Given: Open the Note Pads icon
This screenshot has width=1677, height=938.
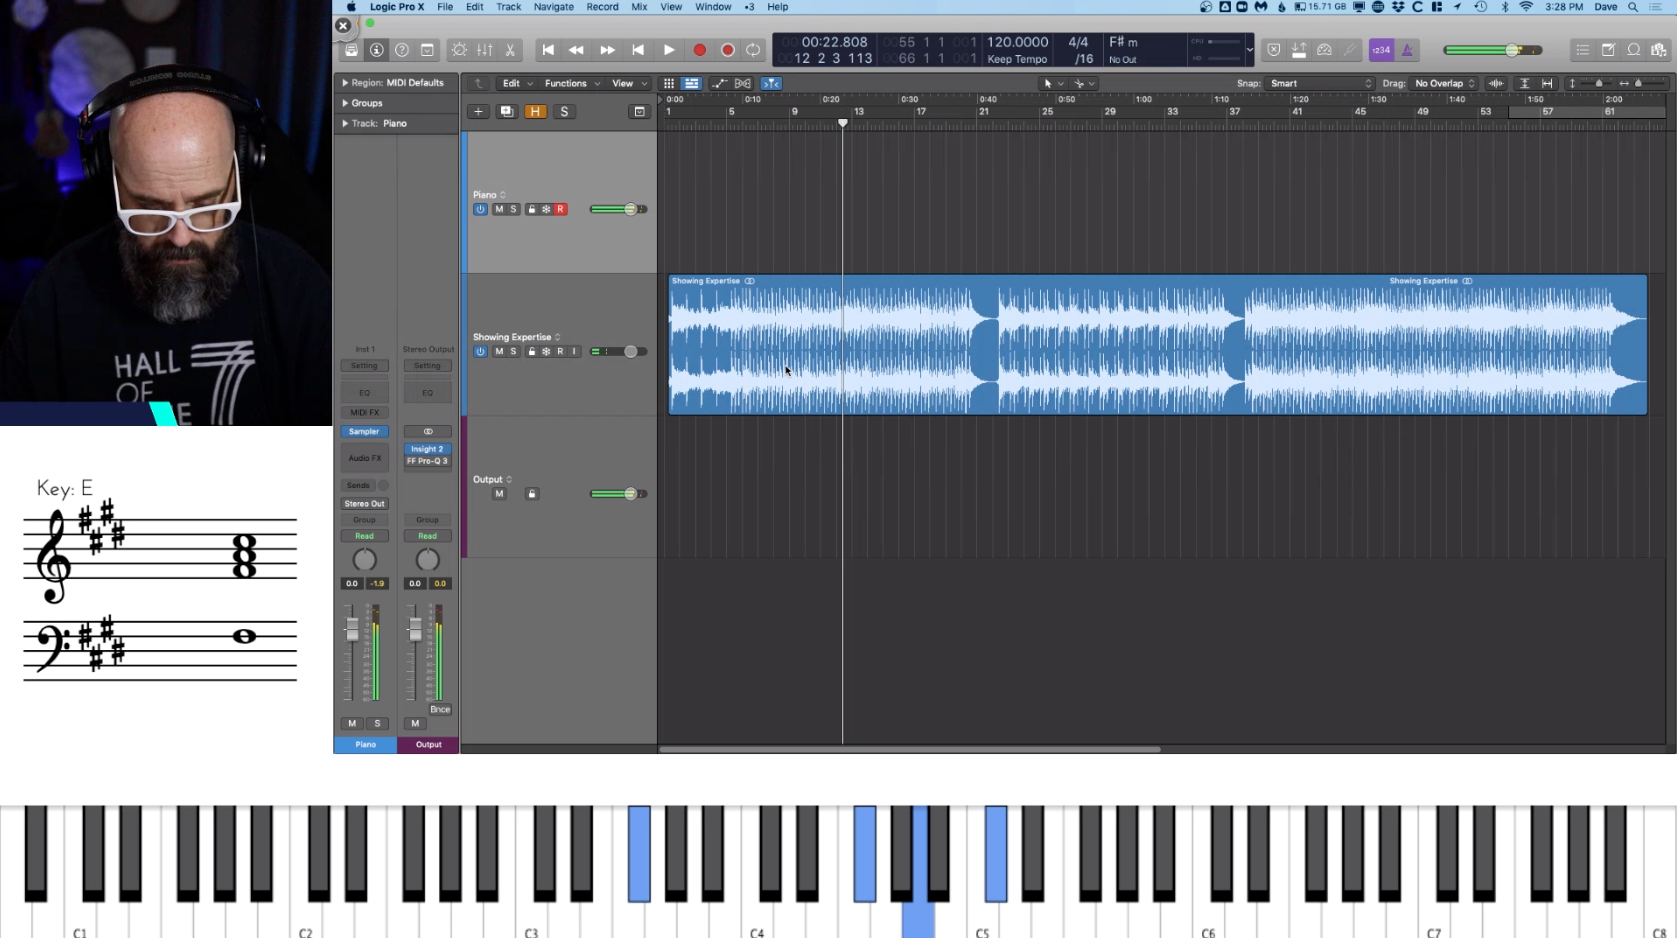Looking at the screenshot, I should pos(1608,50).
